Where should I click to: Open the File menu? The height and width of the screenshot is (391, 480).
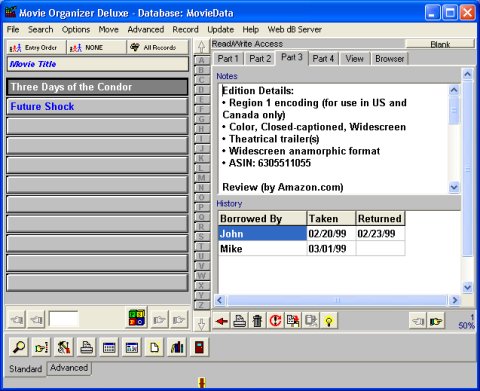(13, 29)
